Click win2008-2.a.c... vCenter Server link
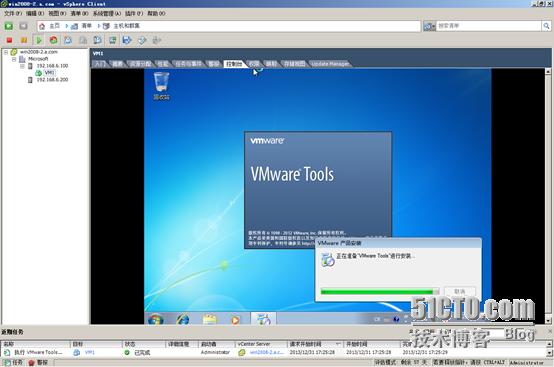Screen dimensions: 554x367 click(267, 353)
